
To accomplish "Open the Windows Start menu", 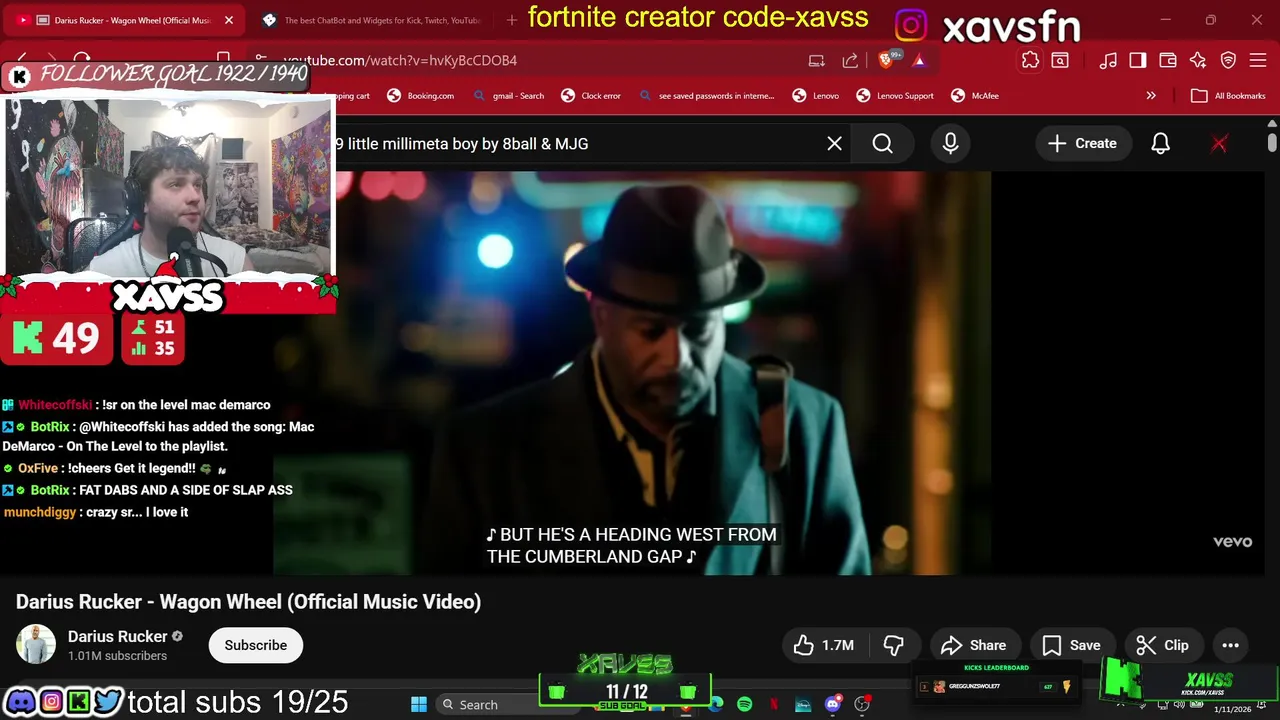I will pyautogui.click(x=419, y=705).
